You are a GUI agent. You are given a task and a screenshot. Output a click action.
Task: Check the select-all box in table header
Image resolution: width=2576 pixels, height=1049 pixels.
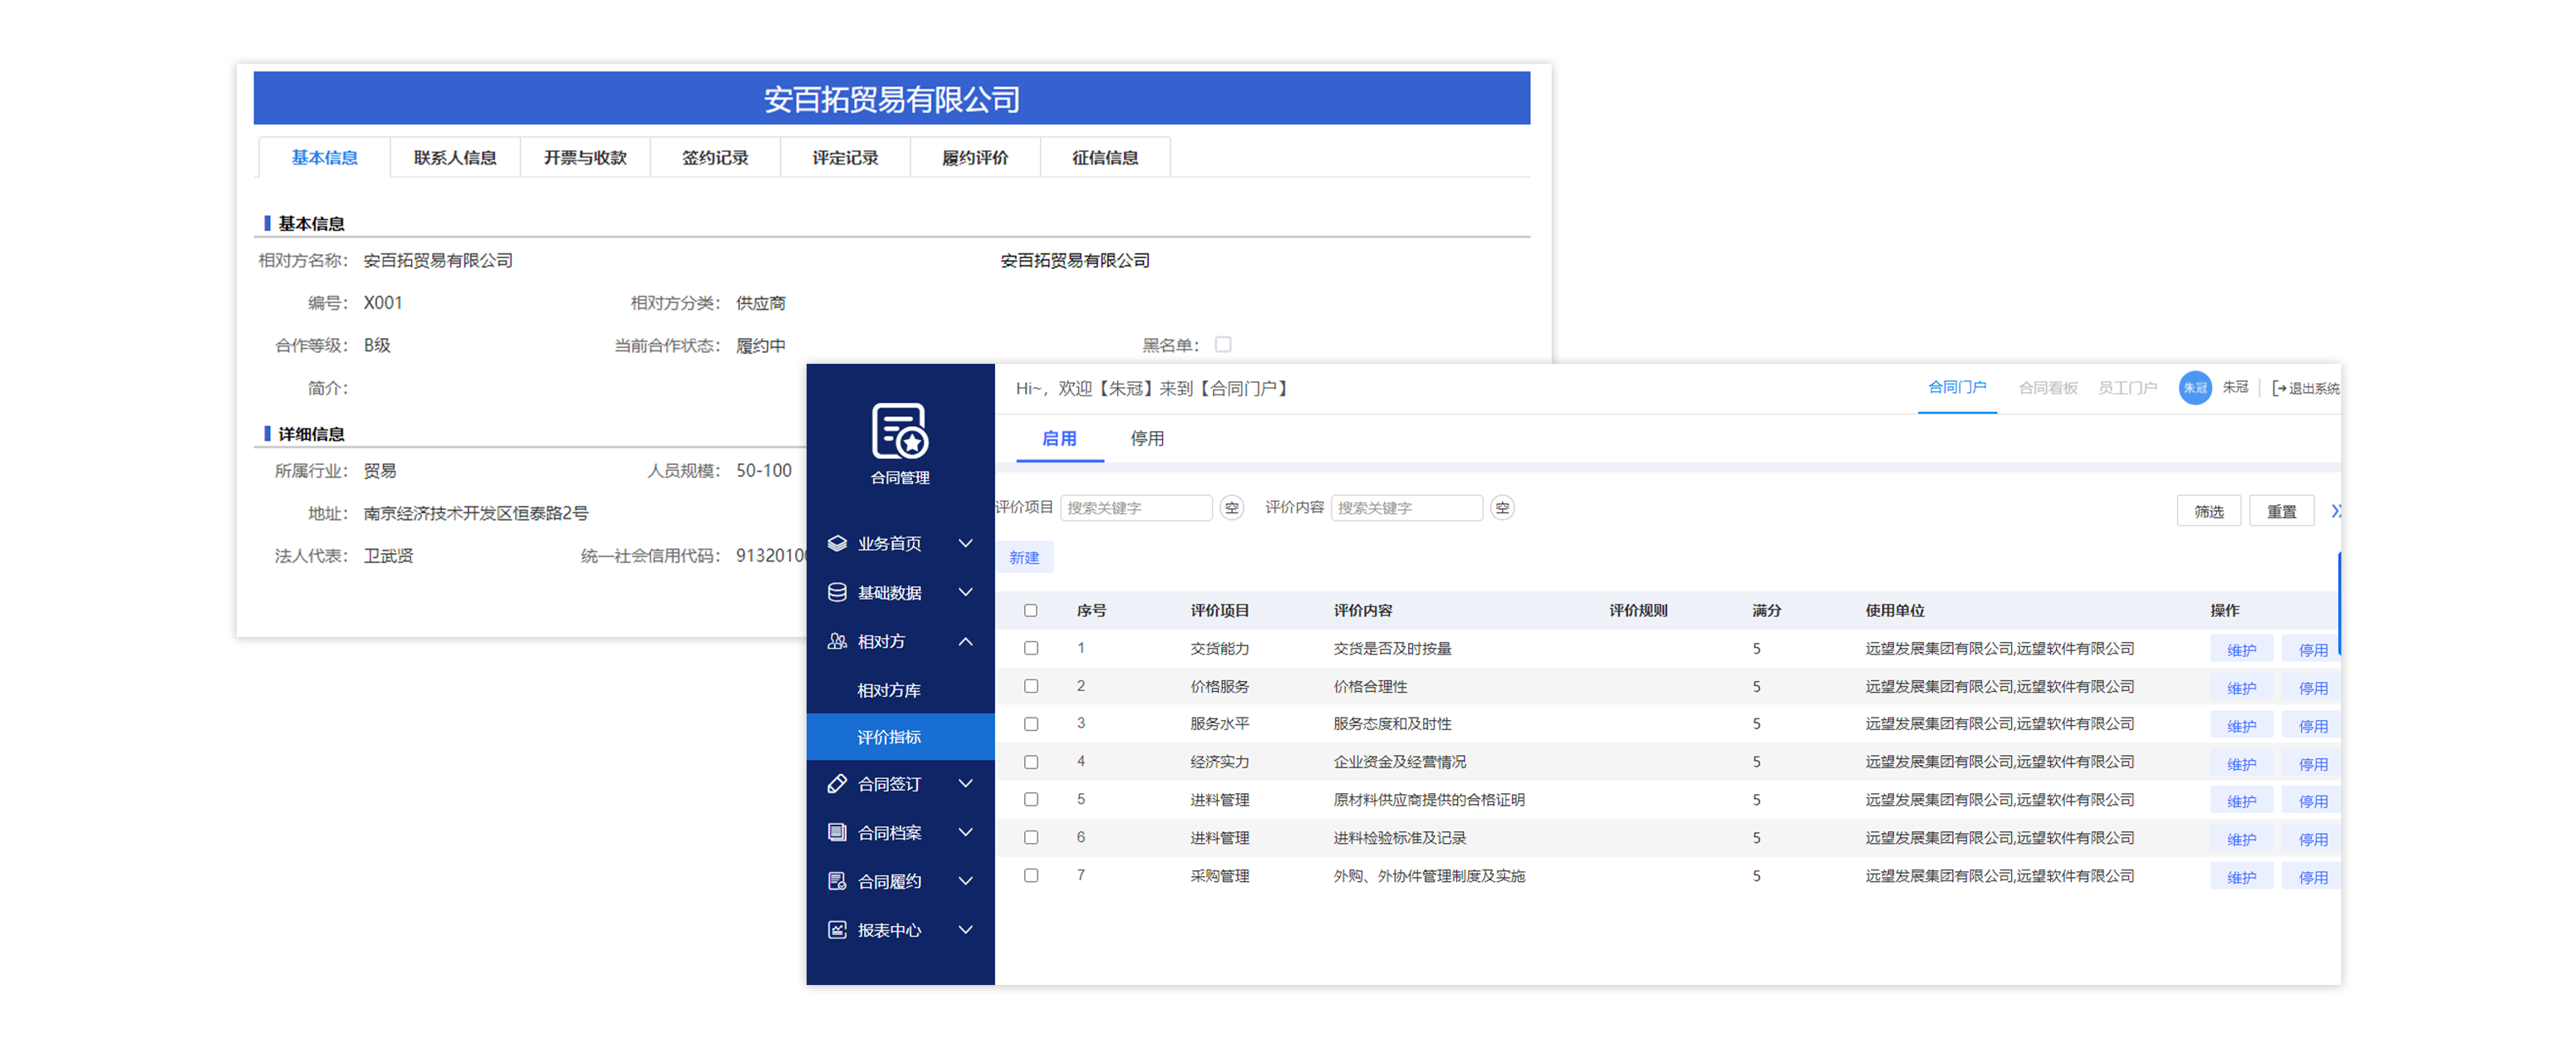[x=1030, y=610]
